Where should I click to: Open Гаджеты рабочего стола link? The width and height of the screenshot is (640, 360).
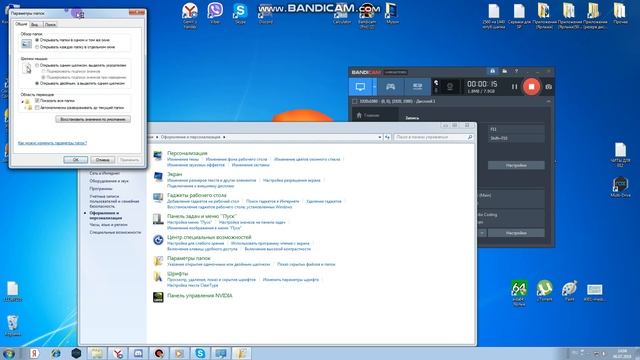[x=196, y=195]
